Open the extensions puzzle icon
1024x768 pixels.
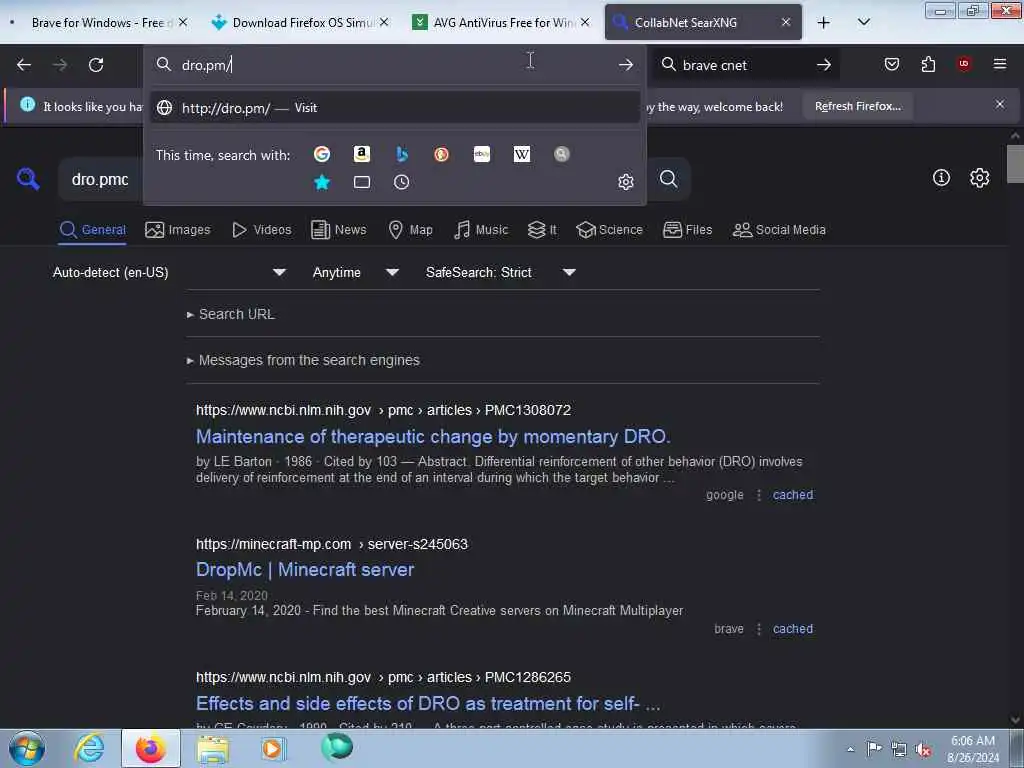[x=928, y=64]
